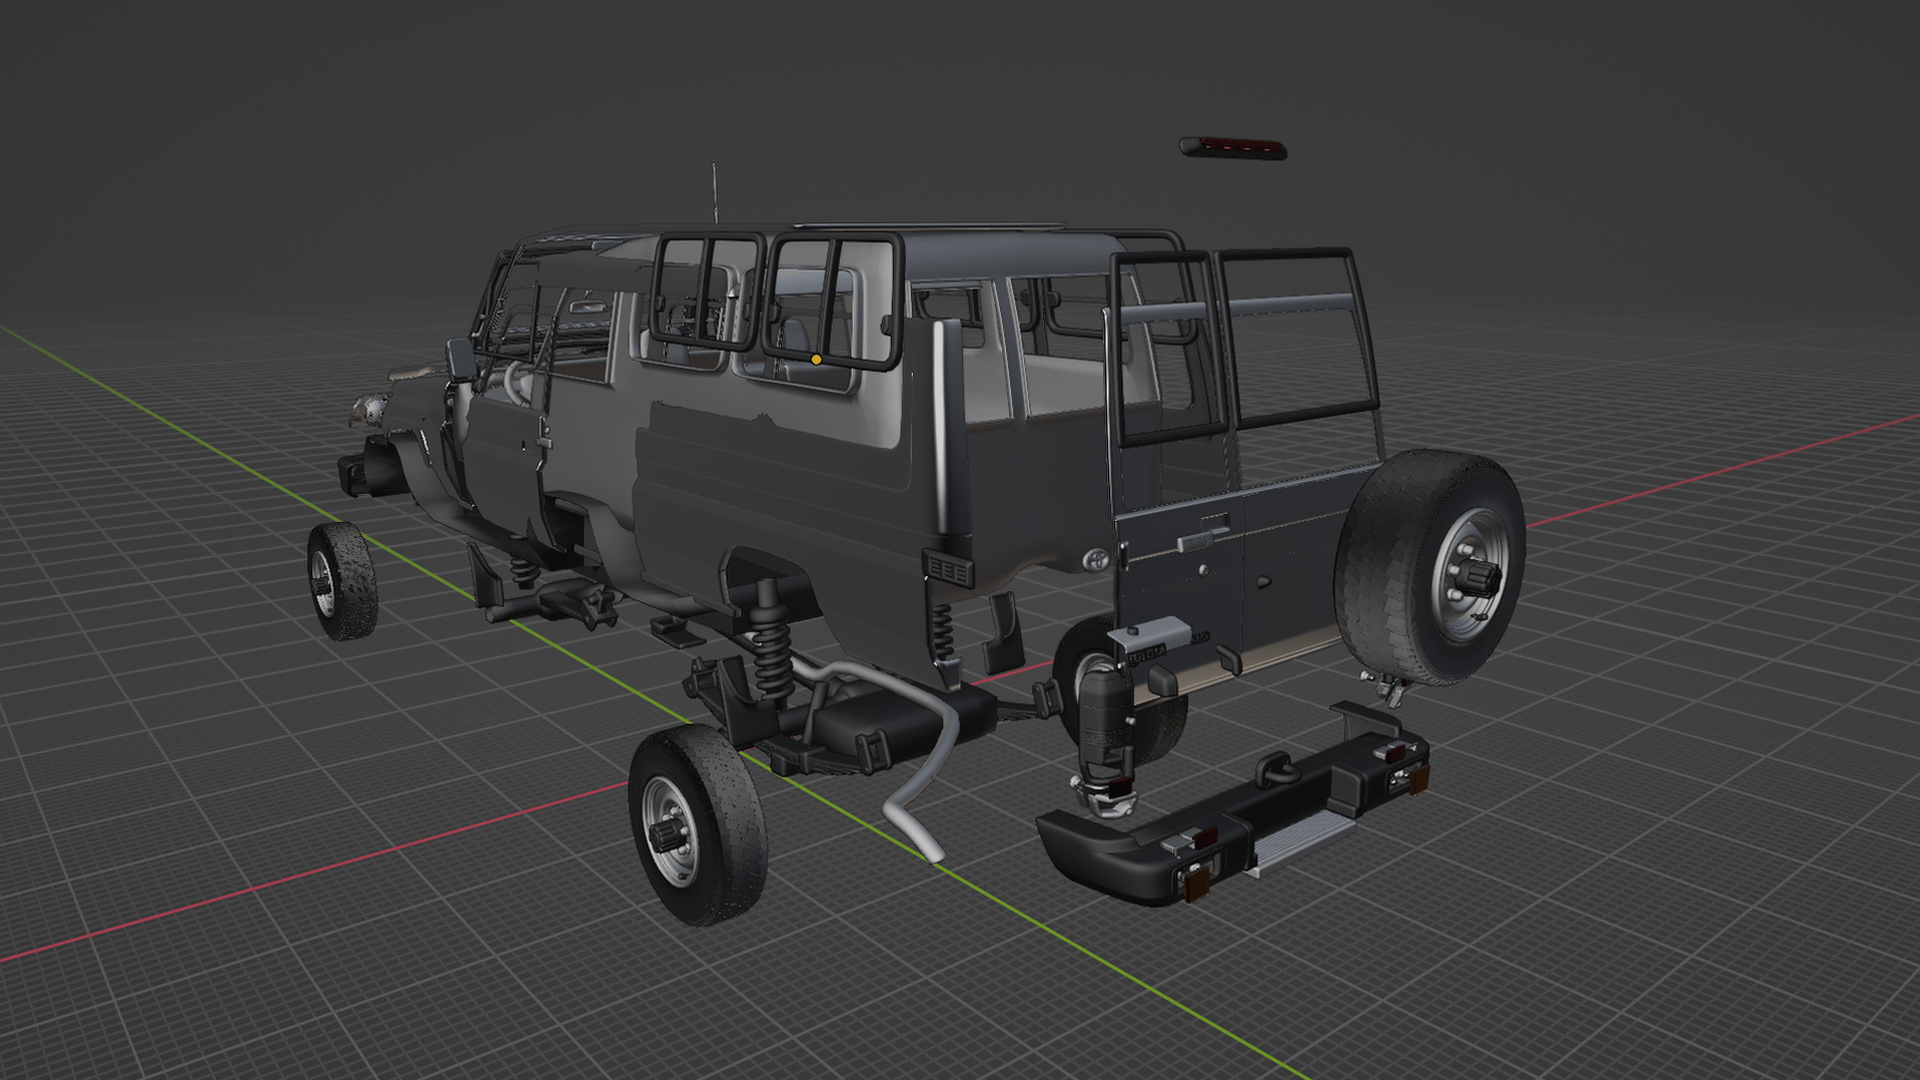Select the floating third brake light above roof
The width and height of the screenshot is (1920, 1080).
(x=1232, y=148)
